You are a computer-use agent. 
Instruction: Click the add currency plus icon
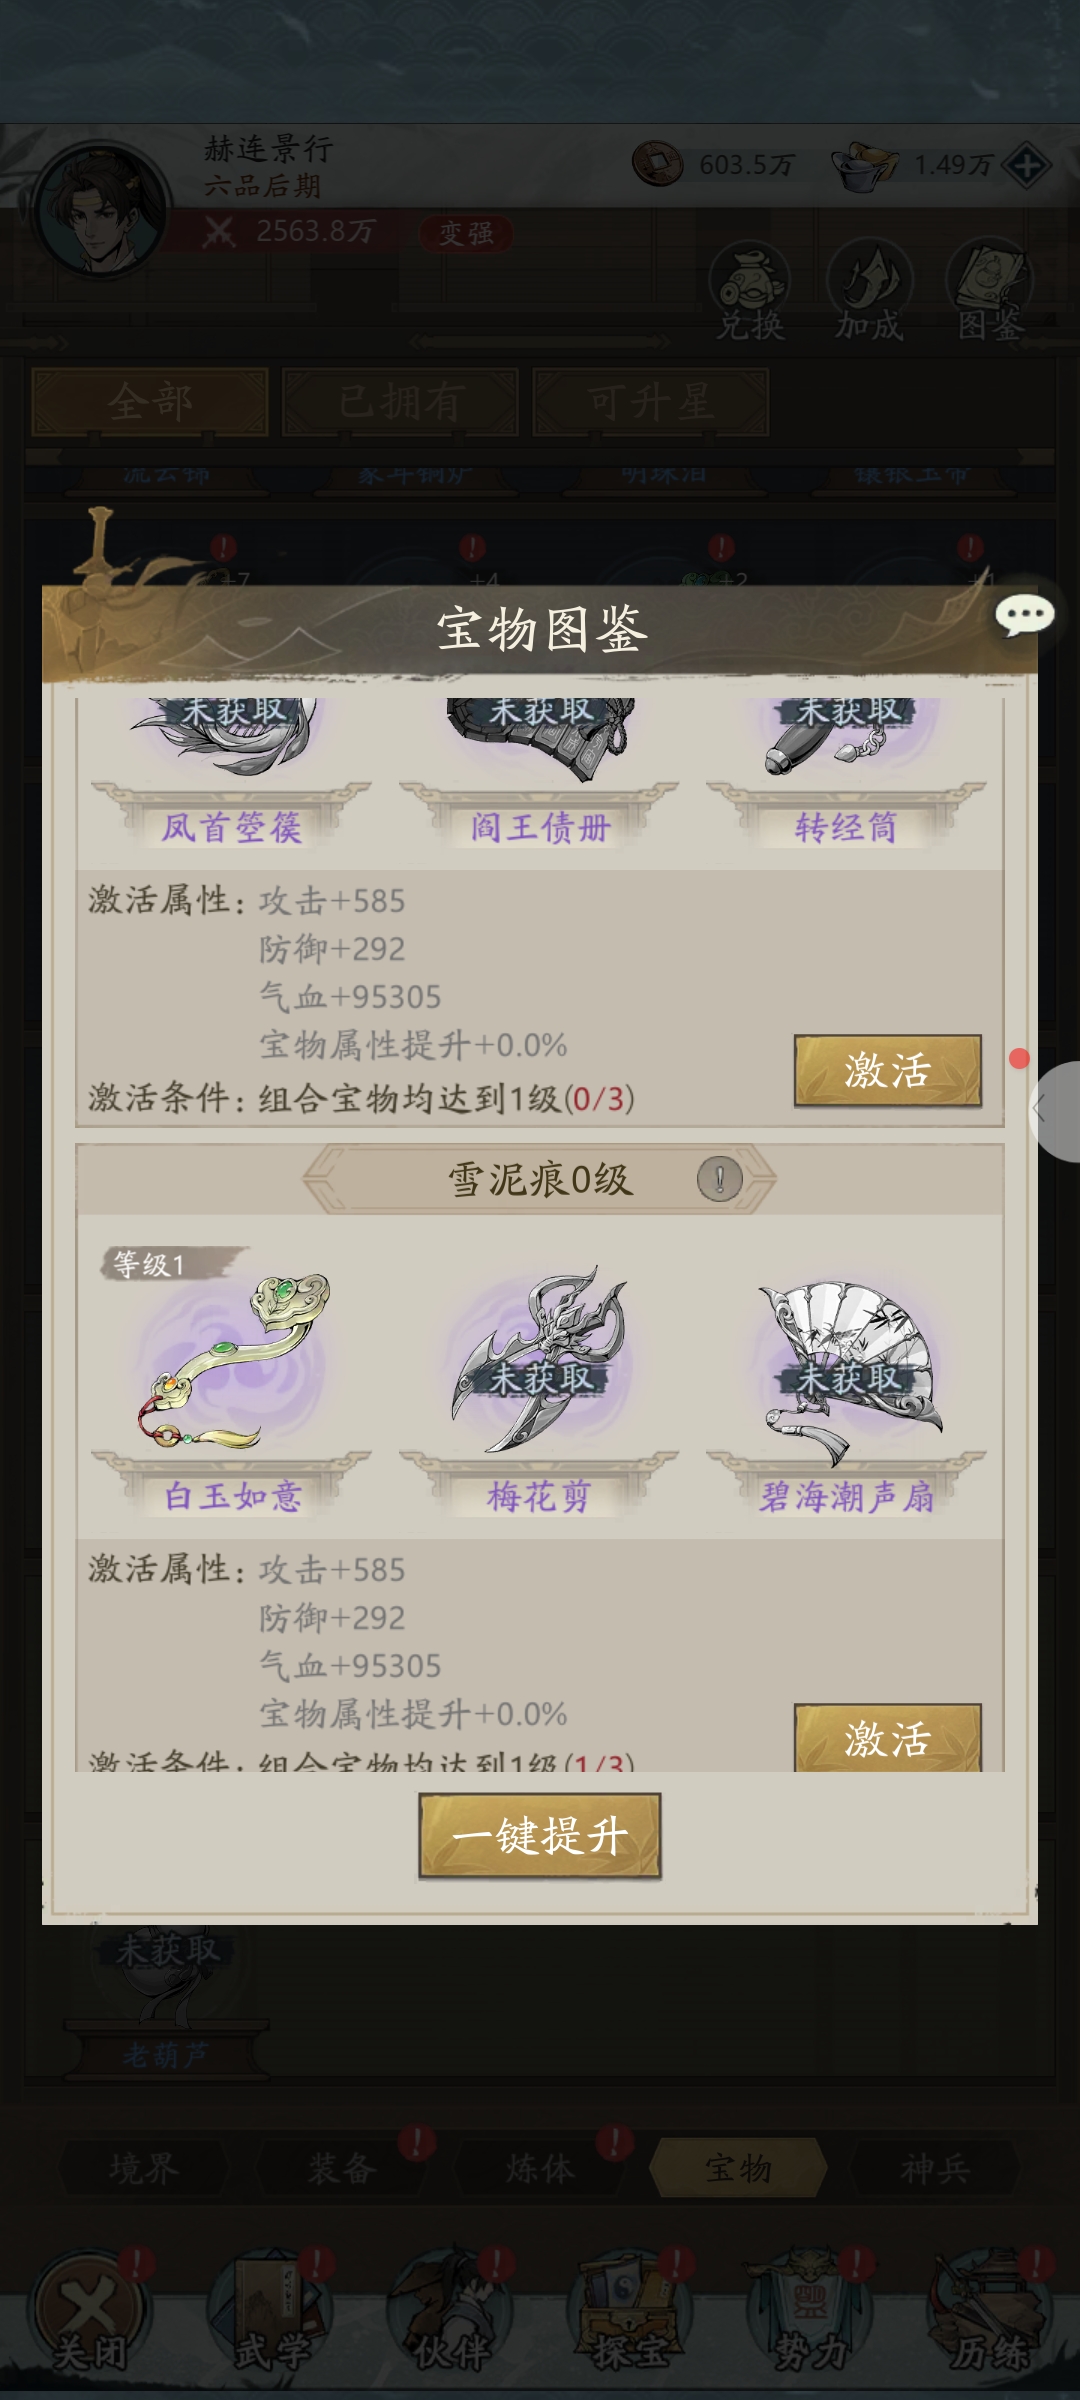tap(1027, 166)
